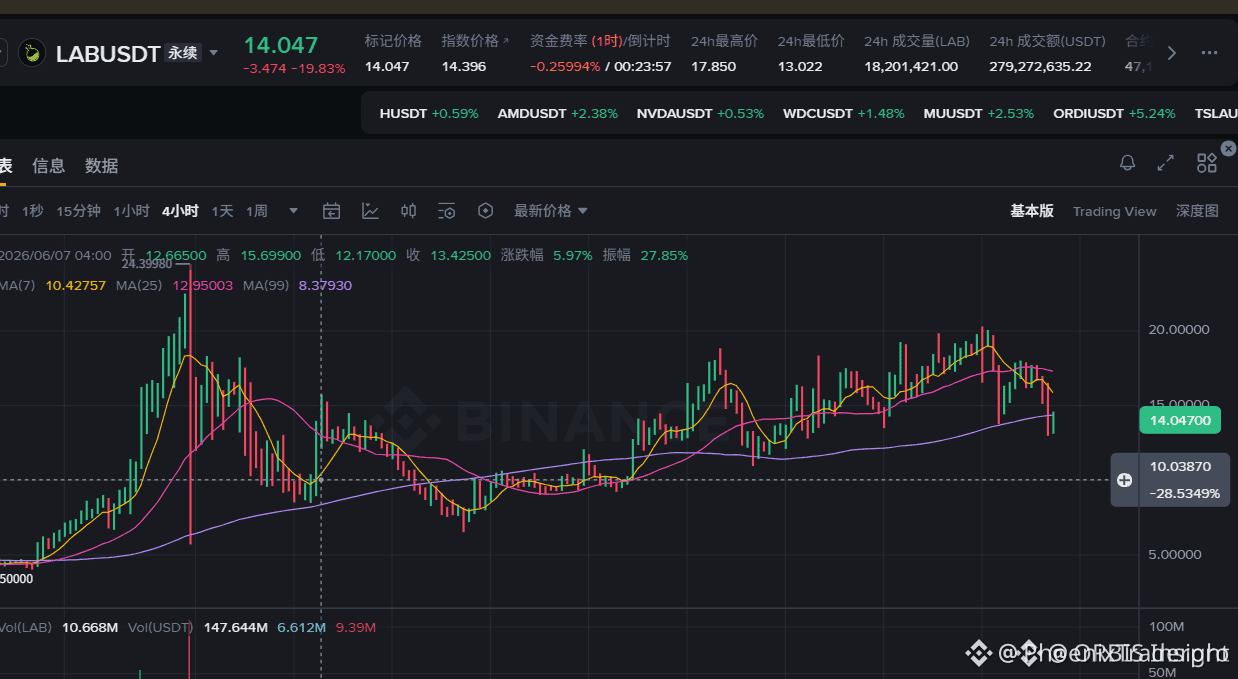
Task: Click the MA(25) indicator value
Action: tap(203, 285)
